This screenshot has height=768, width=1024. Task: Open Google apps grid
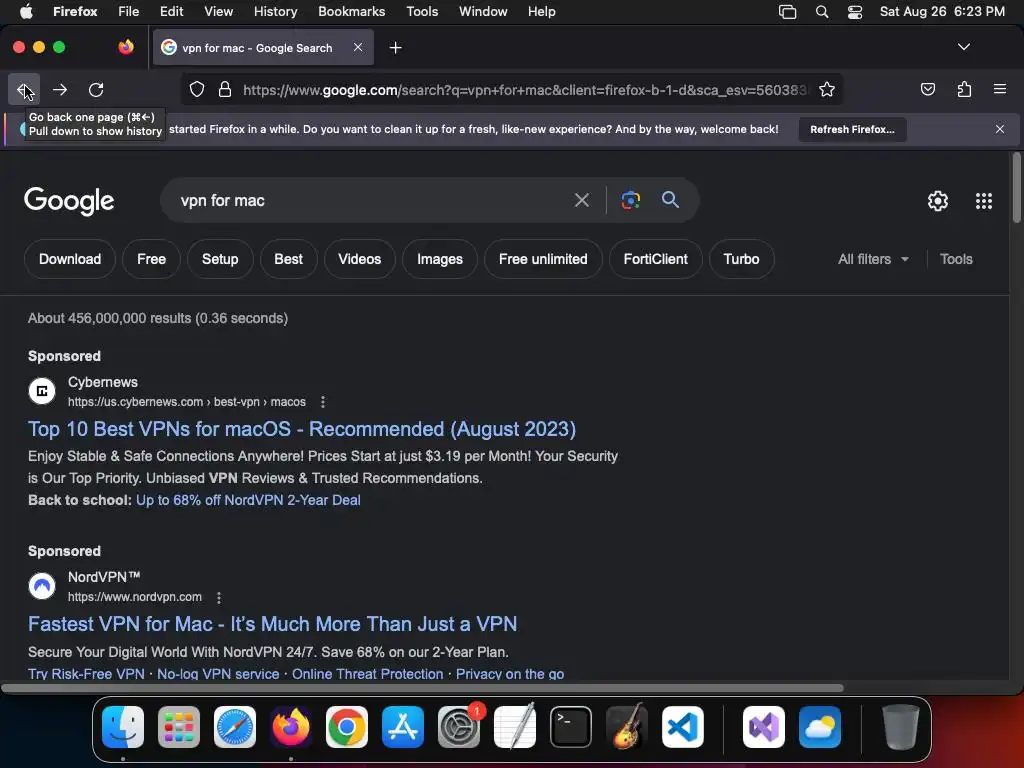pyautogui.click(x=984, y=200)
